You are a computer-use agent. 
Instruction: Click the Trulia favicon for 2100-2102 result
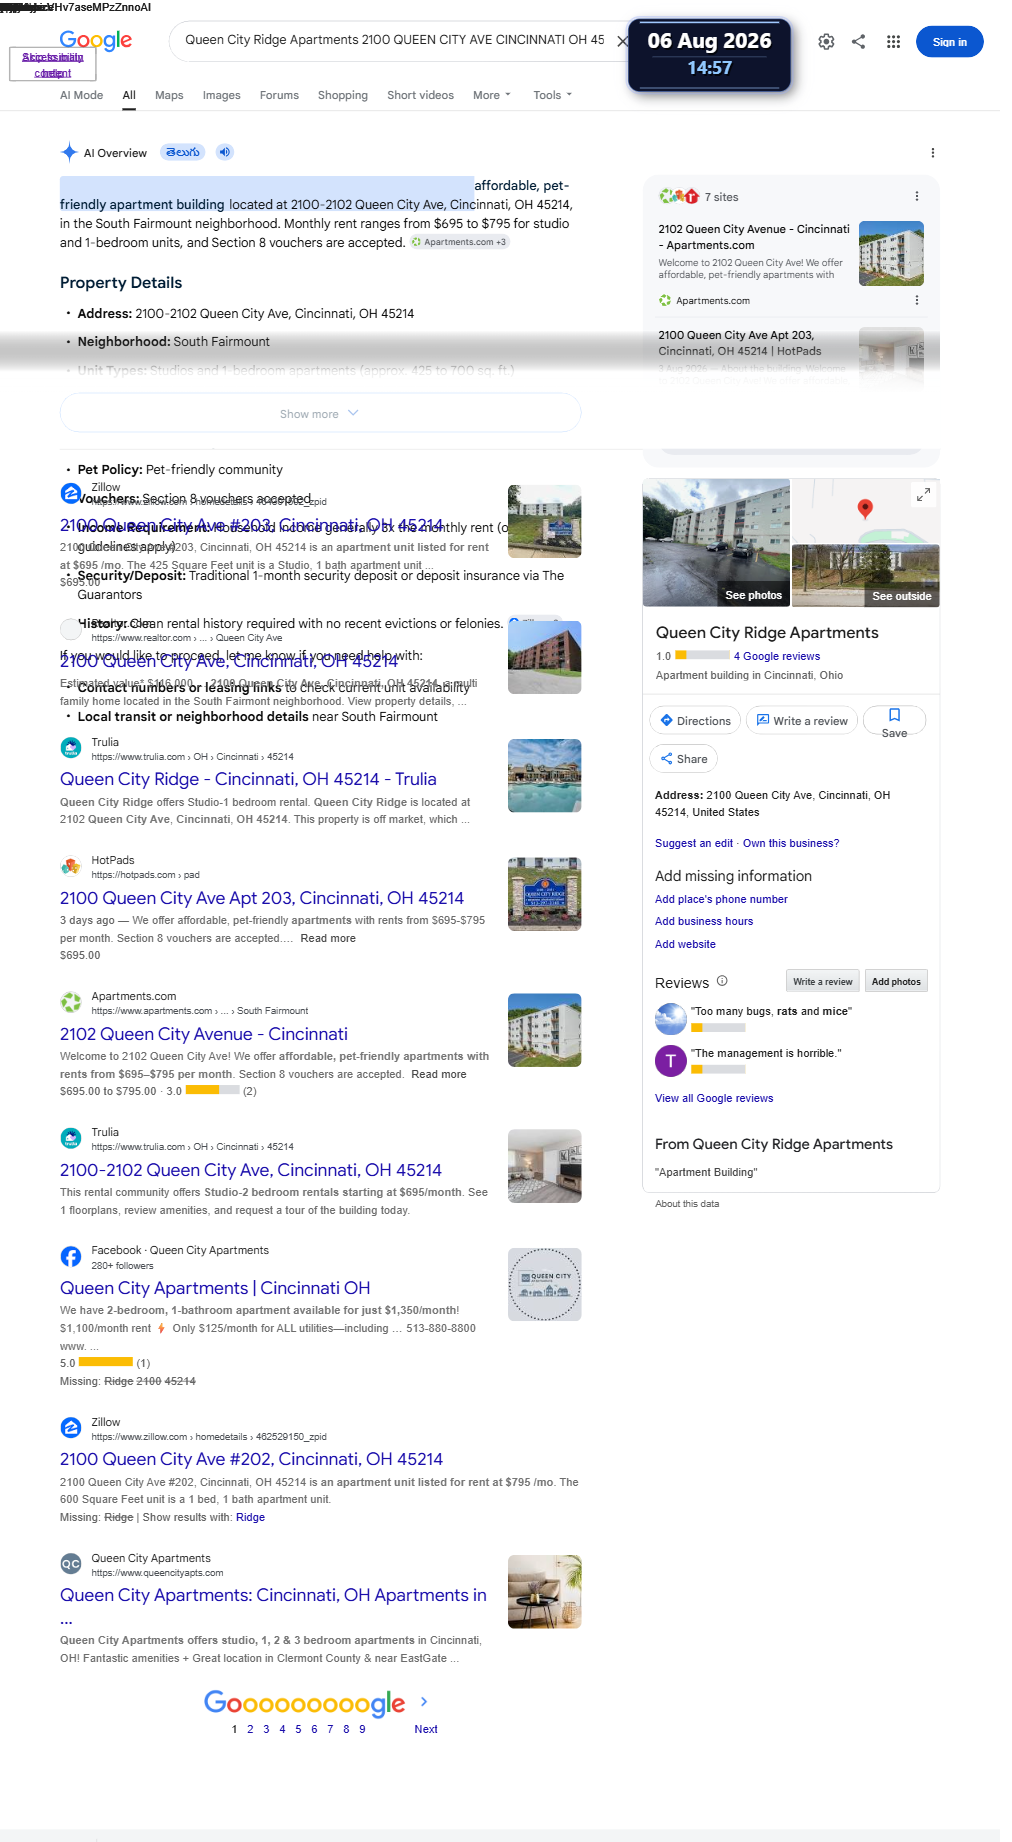point(71,1138)
